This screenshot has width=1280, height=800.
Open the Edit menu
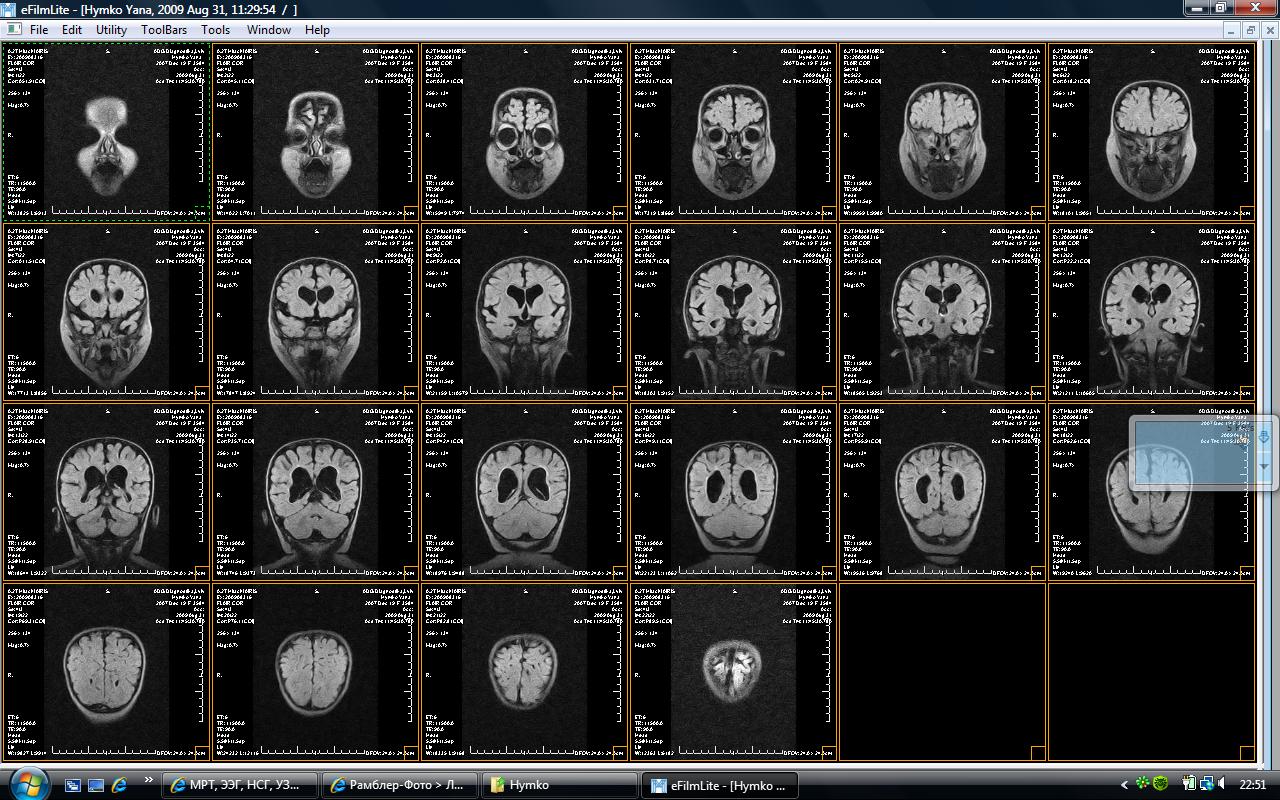pyautogui.click(x=72, y=30)
